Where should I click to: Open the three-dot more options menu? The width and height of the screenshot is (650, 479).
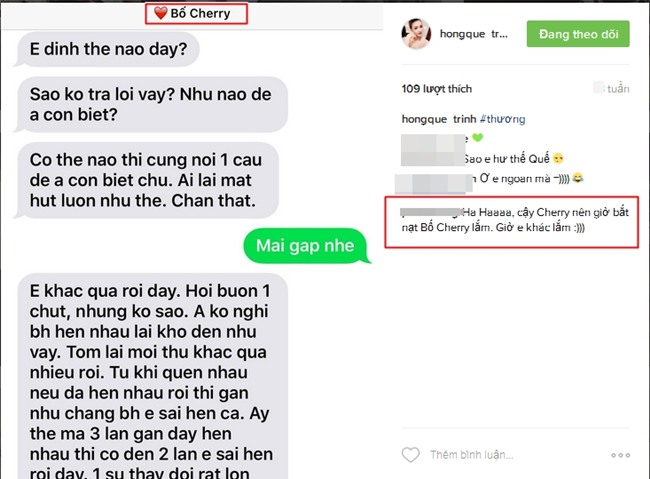[620, 455]
